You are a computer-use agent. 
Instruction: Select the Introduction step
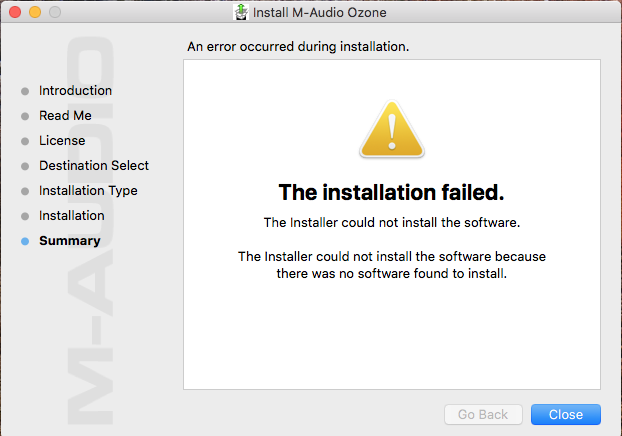[75, 90]
